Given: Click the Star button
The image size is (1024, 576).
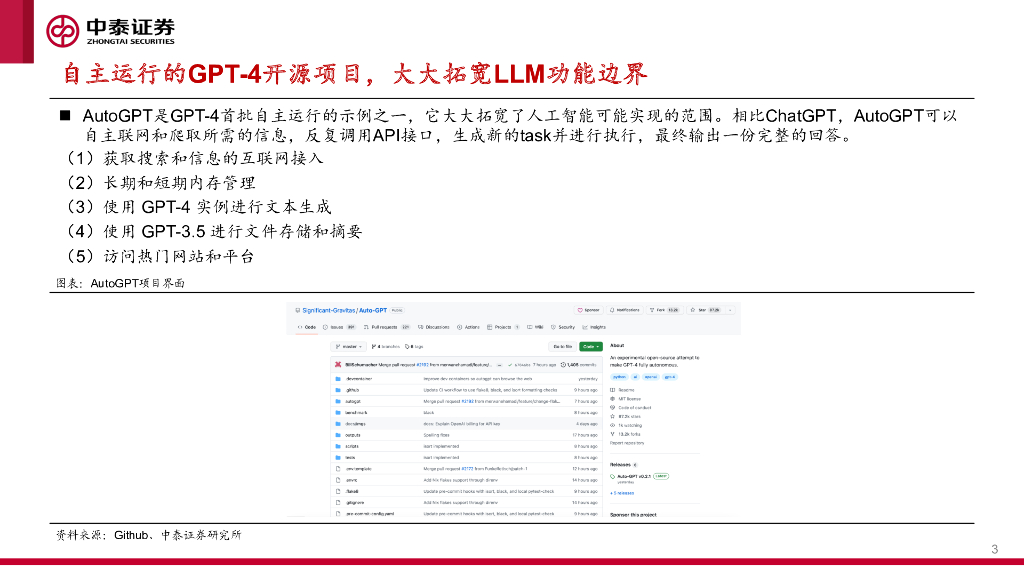Looking at the screenshot, I should pos(705,310).
